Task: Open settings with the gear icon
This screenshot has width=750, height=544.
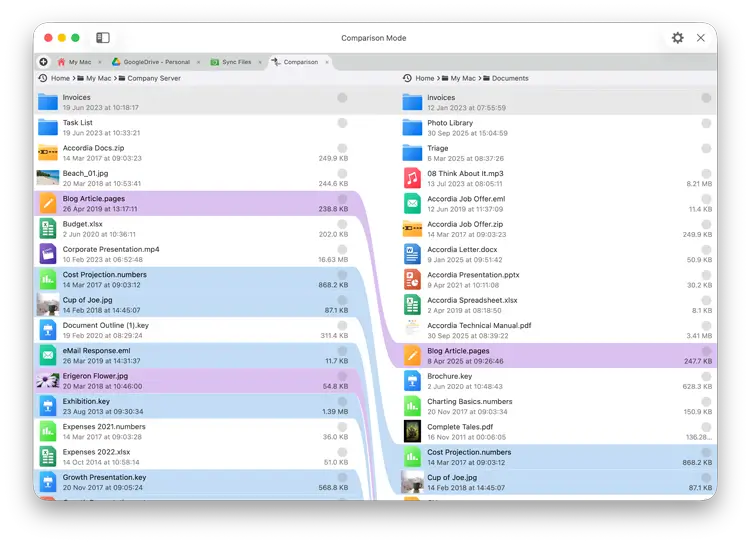Action: [x=678, y=38]
